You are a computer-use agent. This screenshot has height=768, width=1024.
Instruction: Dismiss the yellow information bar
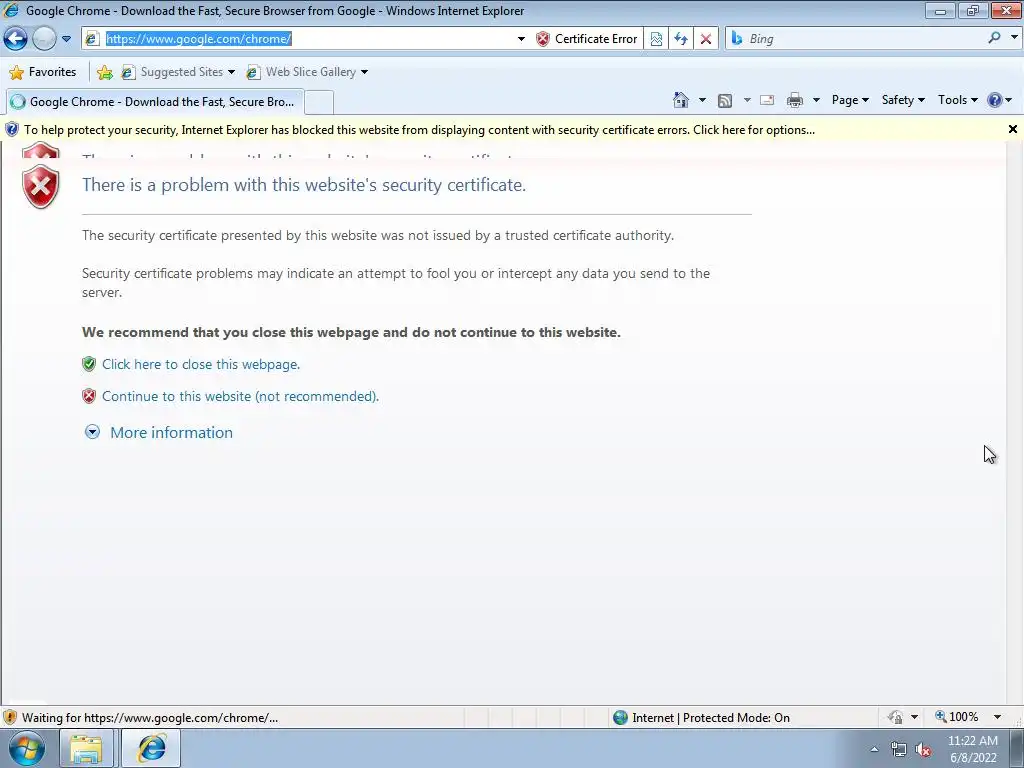click(1013, 129)
